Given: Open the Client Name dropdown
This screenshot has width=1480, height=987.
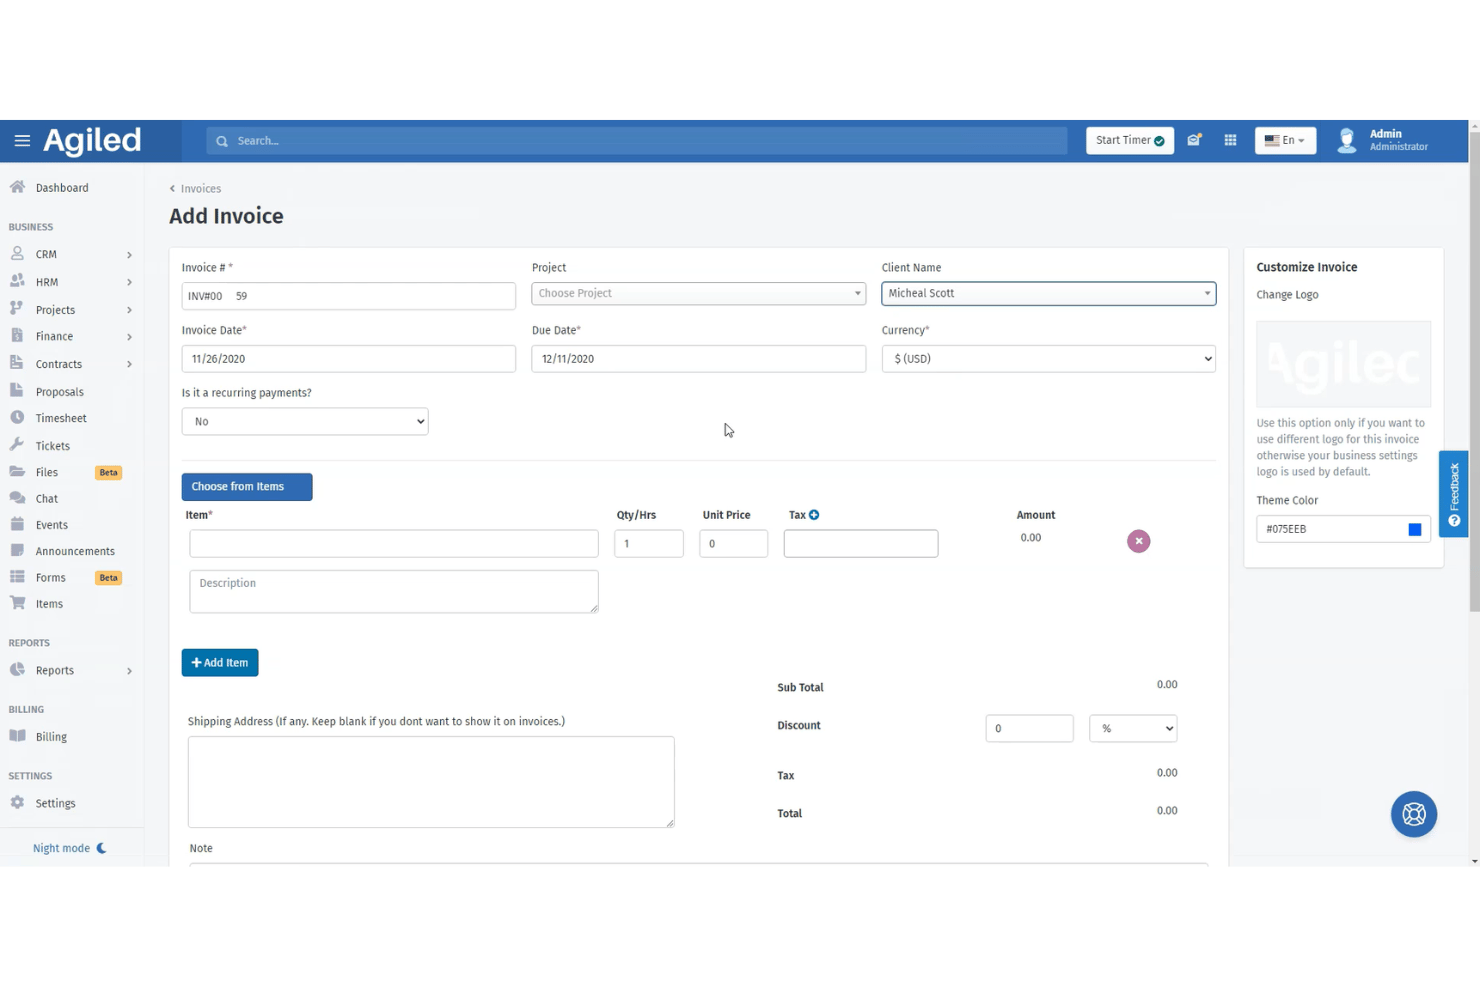Looking at the screenshot, I should tap(1048, 293).
